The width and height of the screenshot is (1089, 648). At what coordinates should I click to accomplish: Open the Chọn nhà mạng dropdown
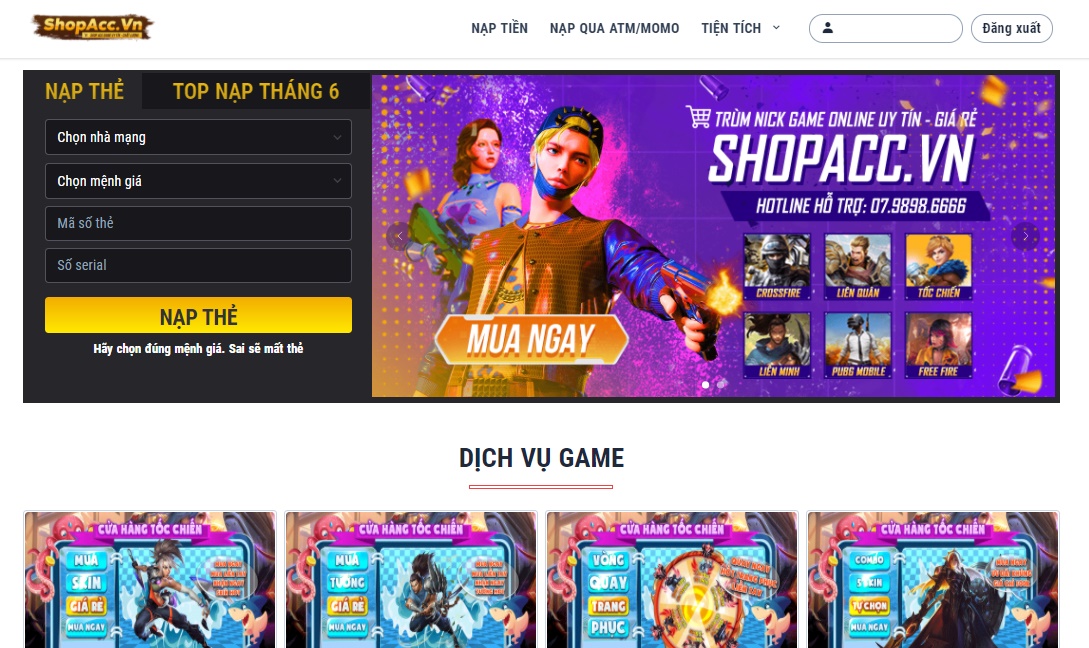(198, 137)
